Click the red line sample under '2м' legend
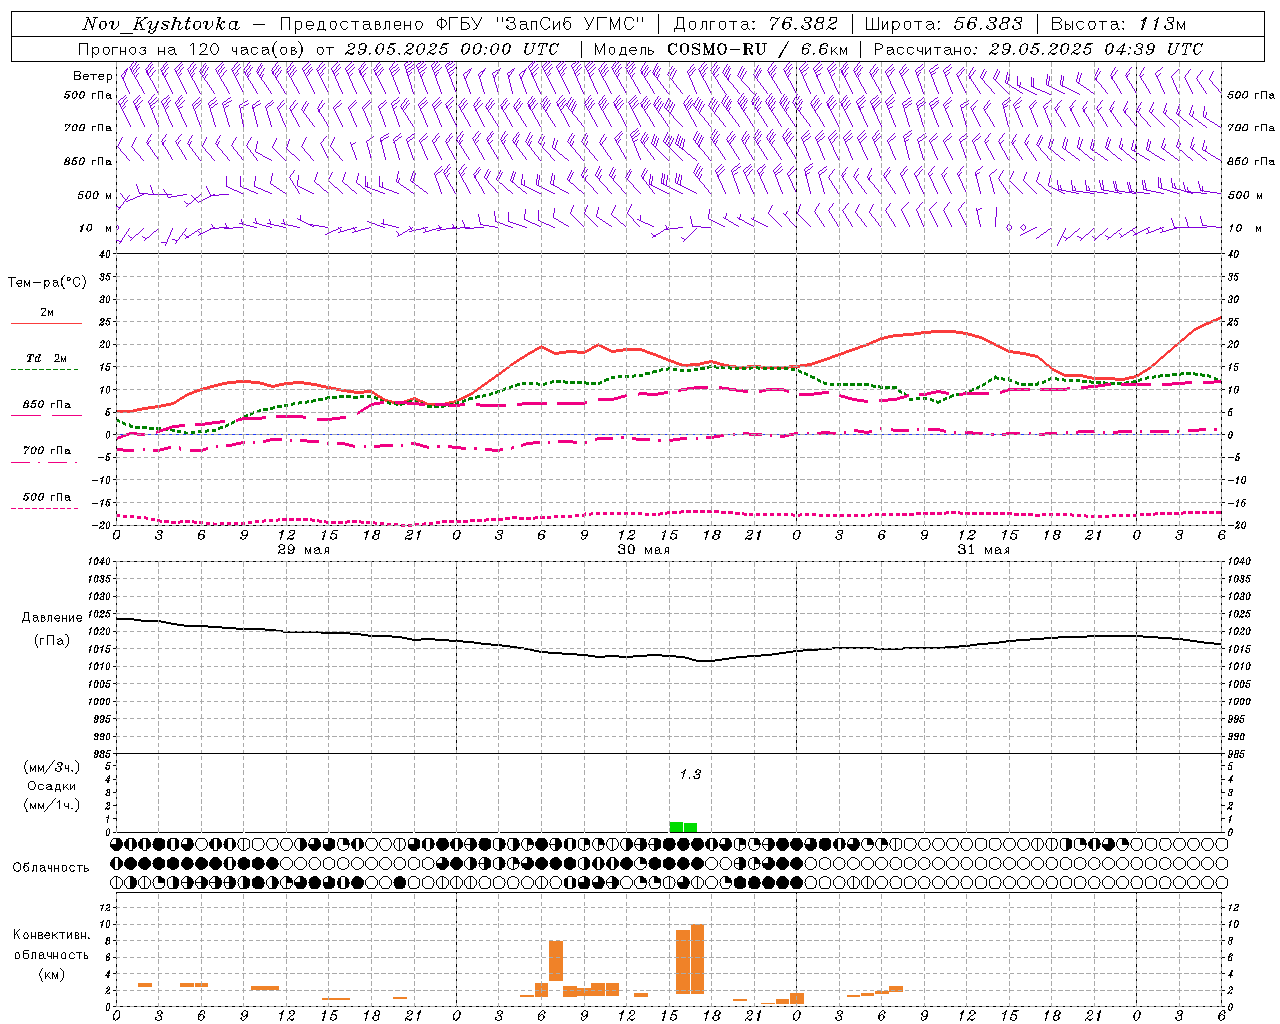The height and width of the screenshot is (1024, 1280). coord(46,323)
